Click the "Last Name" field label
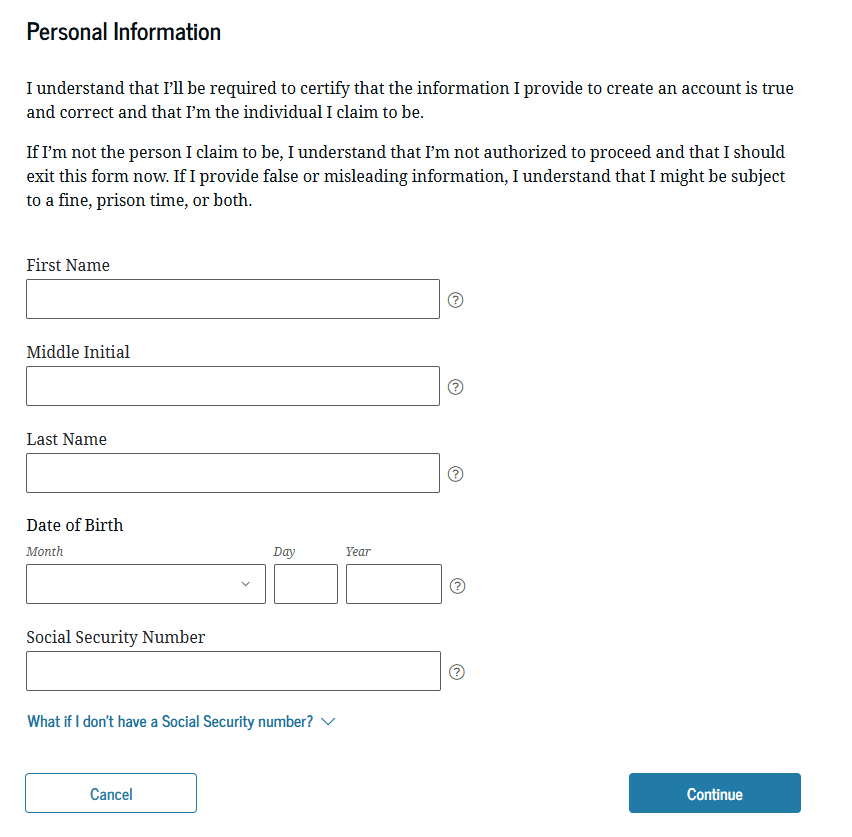This screenshot has height=837, width=852. (x=66, y=439)
